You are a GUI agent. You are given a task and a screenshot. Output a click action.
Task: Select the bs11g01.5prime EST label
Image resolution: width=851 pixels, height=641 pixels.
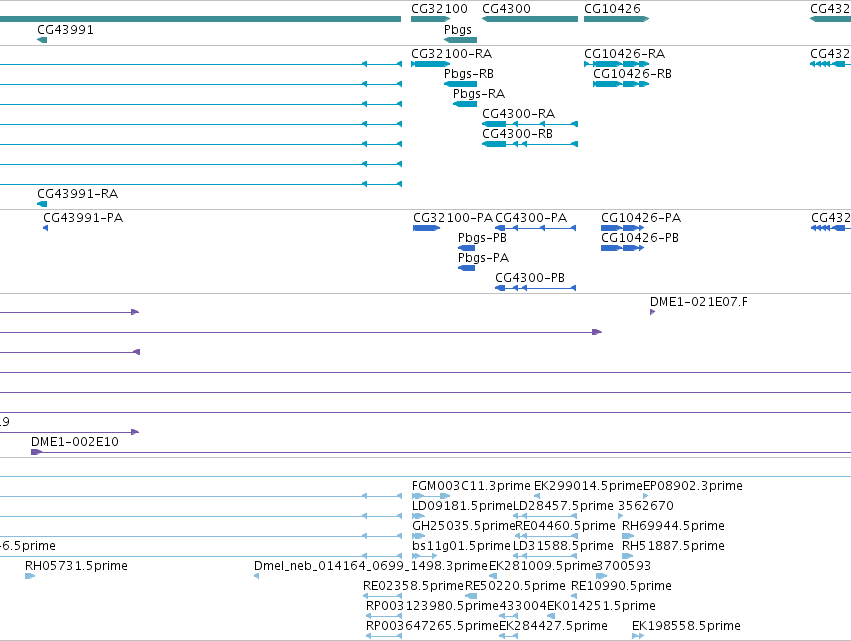pyautogui.click(x=461, y=547)
